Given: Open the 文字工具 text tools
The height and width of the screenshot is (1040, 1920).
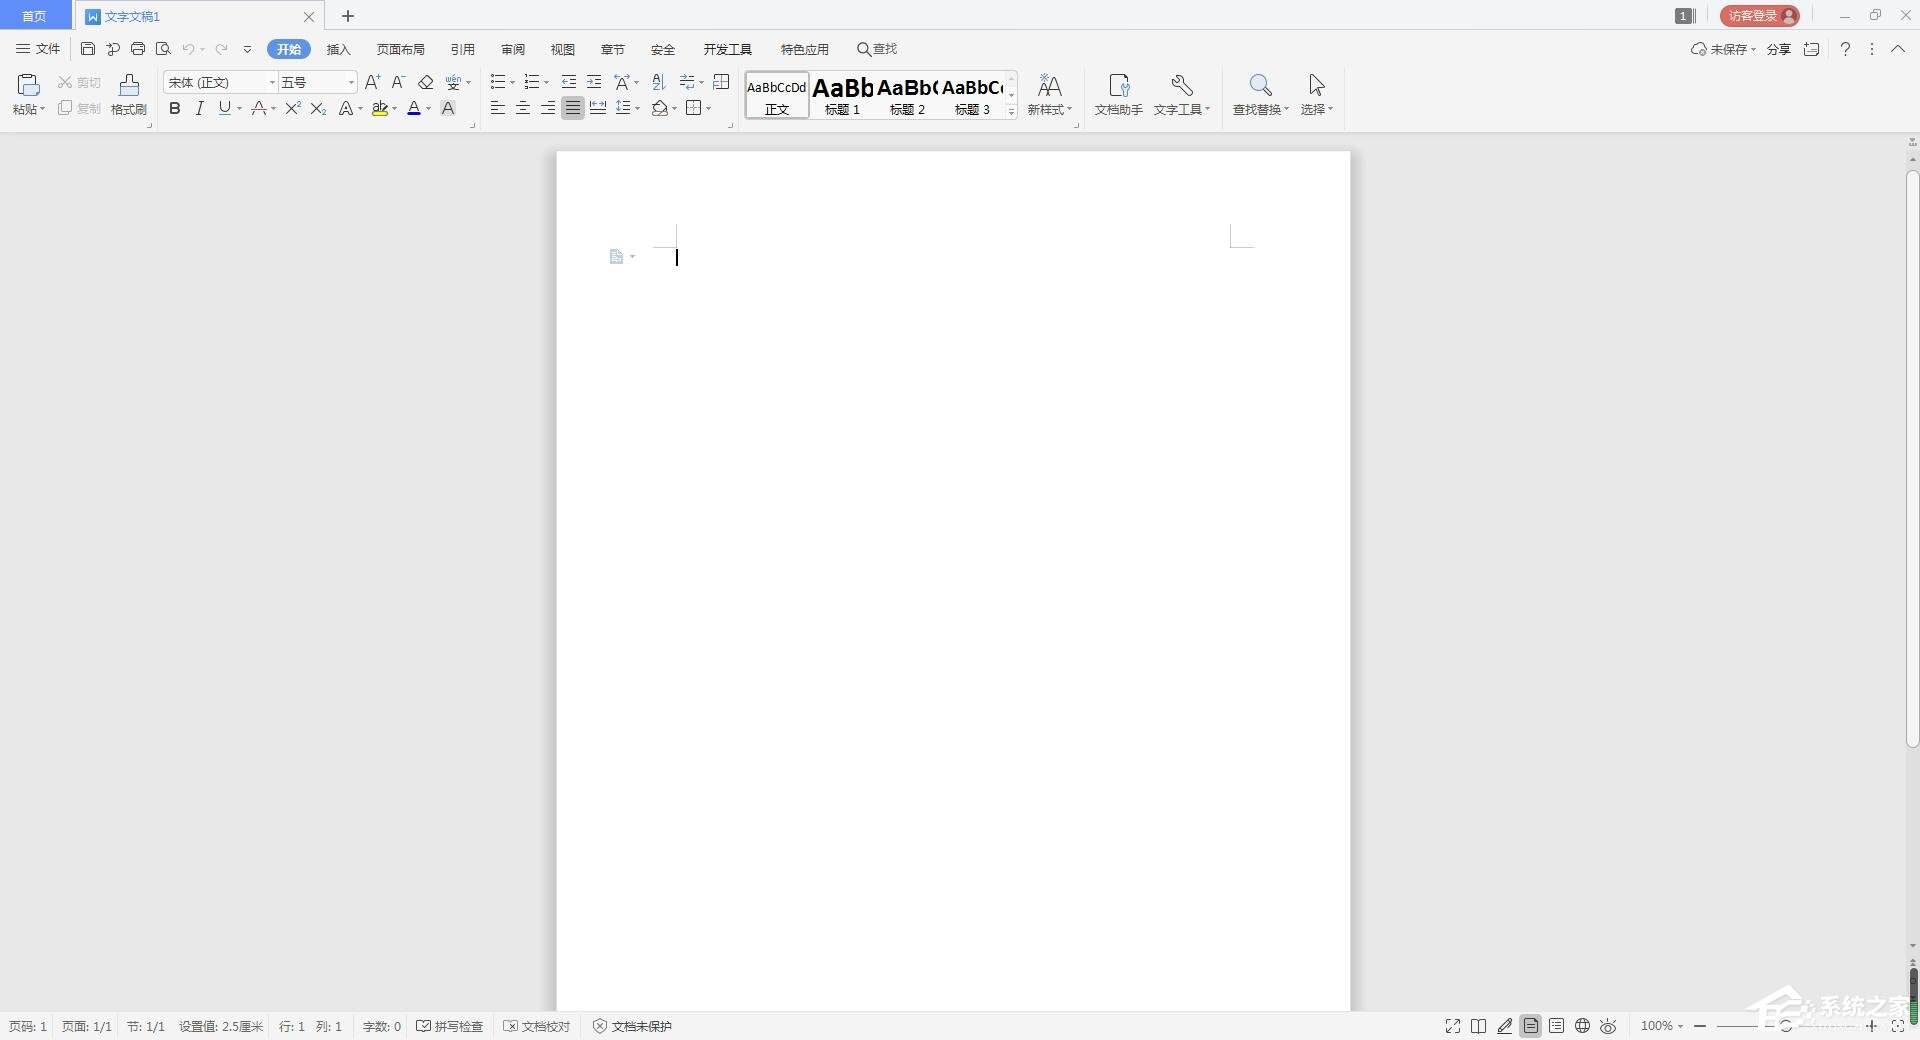Looking at the screenshot, I should 1180,95.
